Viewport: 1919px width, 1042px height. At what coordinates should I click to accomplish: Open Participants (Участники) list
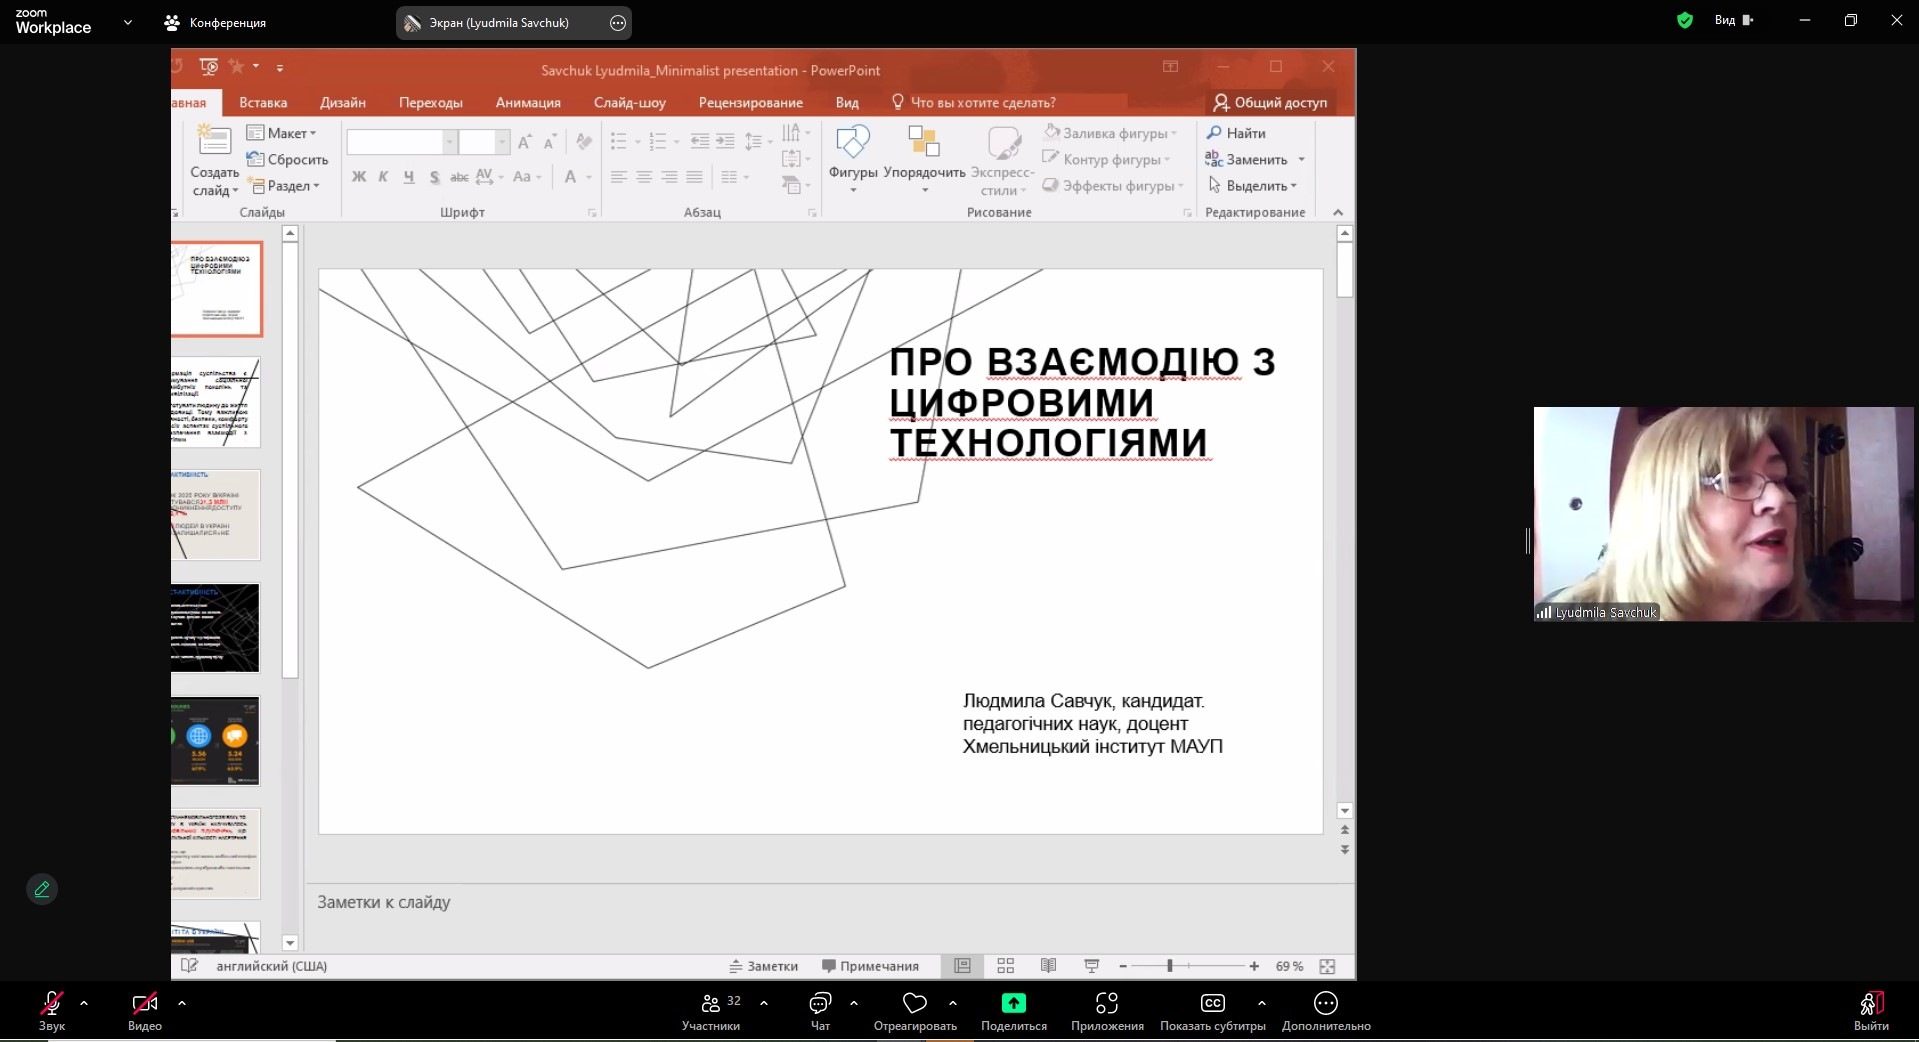coord(711,1003)
